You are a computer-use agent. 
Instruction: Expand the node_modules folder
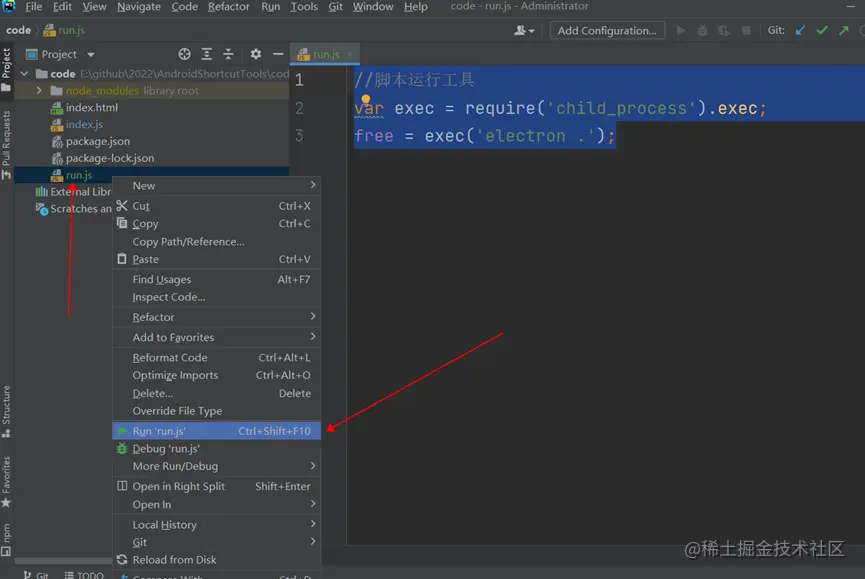click(x=39, y=90)
